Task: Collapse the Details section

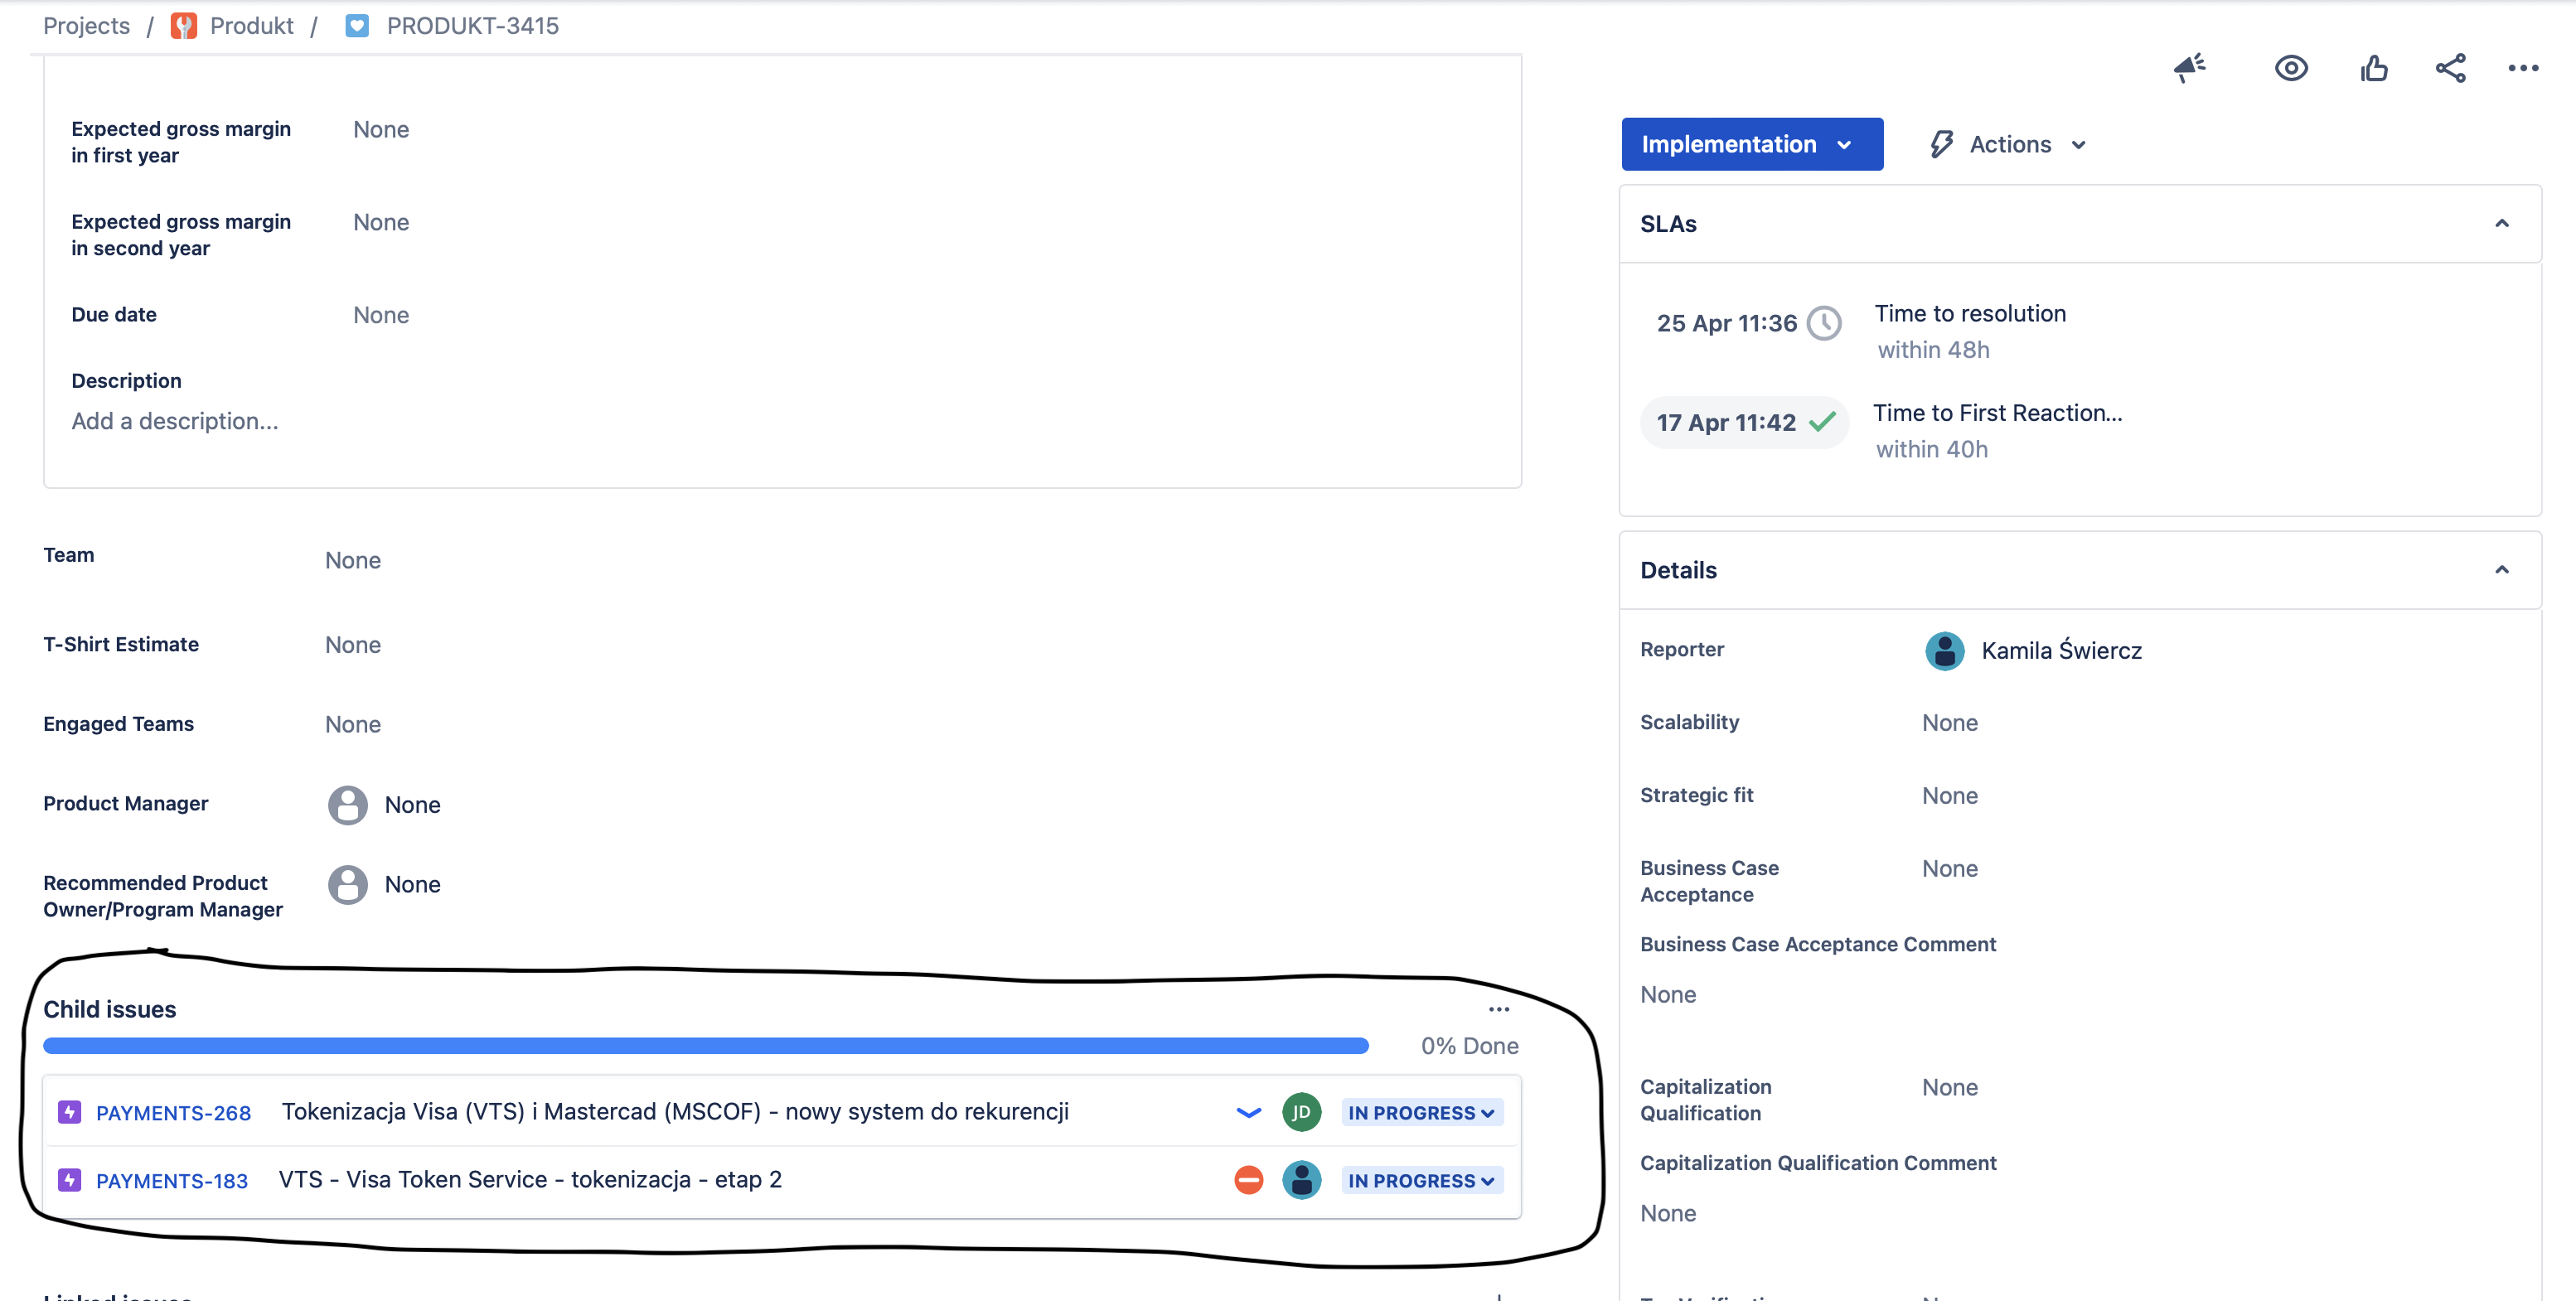Action: coord(2503,569)
